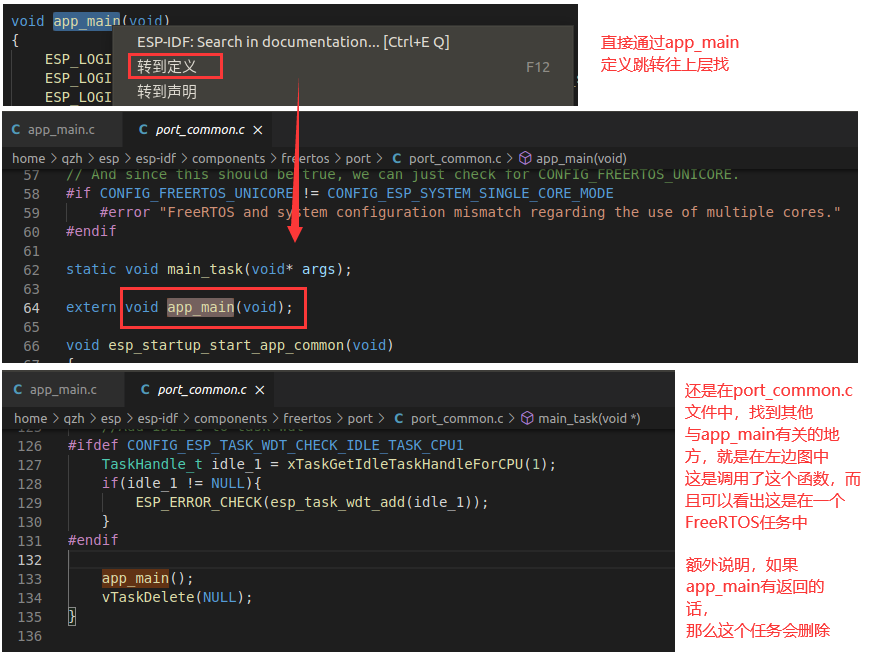Click C file icon on port_common.c tab above line 126
The height and width of the screenshot is (657, 869).
[x=146, y=390]
